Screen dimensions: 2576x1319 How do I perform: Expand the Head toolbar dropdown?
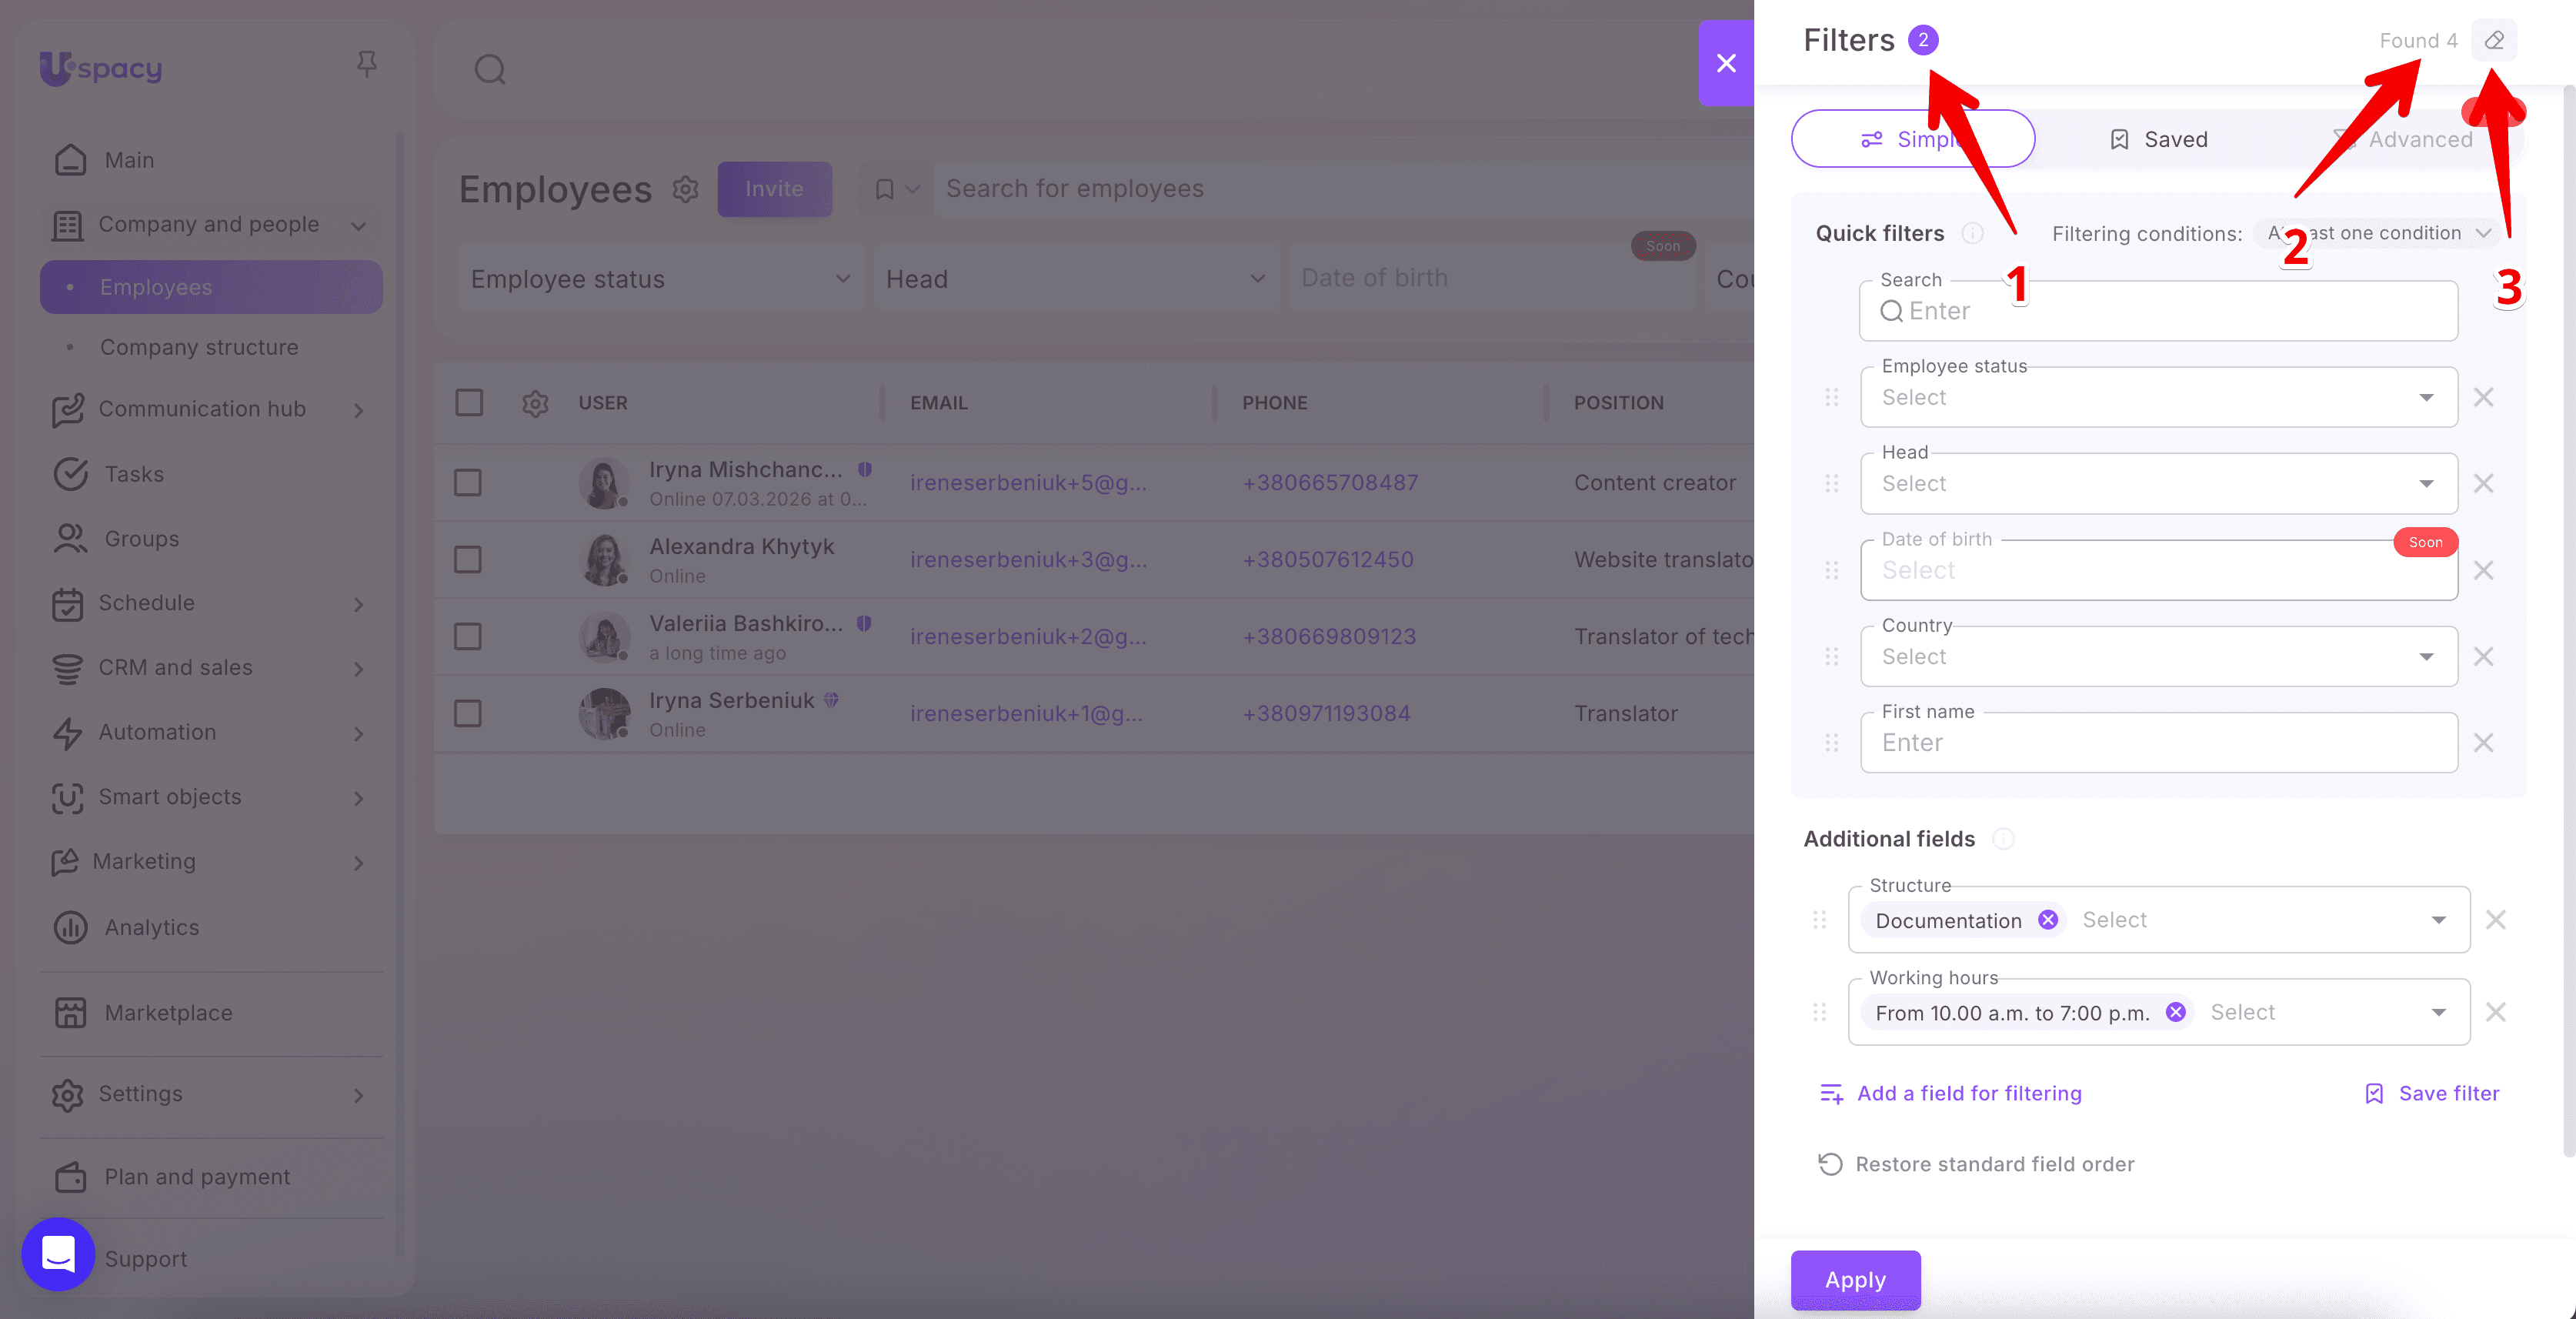pos(1077,279)
